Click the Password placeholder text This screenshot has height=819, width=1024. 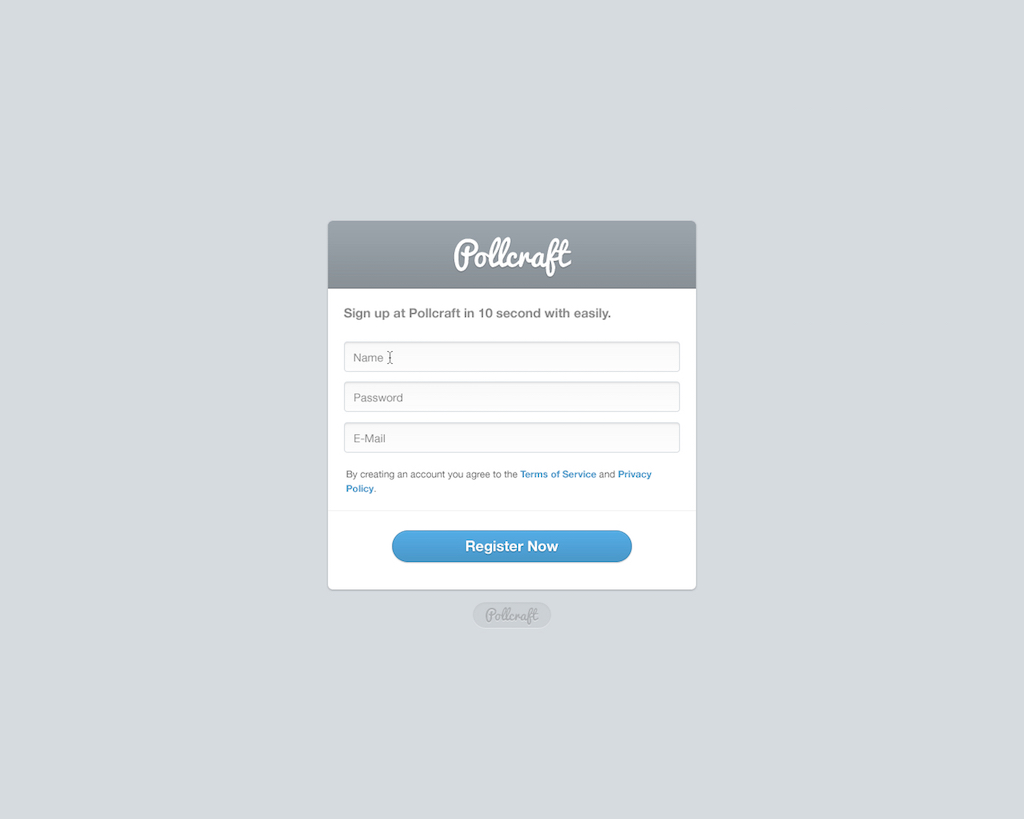pos(378,398)
